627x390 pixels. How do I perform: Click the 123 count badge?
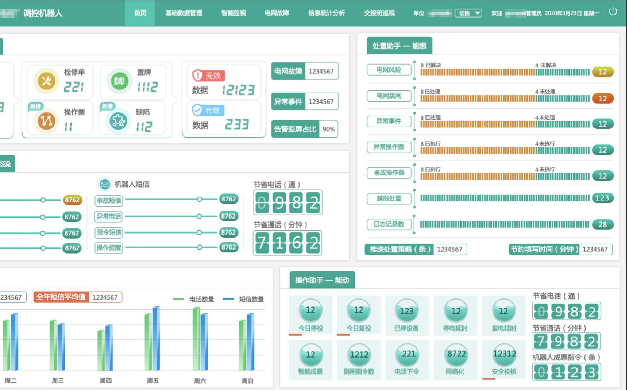tap(603, 198)
